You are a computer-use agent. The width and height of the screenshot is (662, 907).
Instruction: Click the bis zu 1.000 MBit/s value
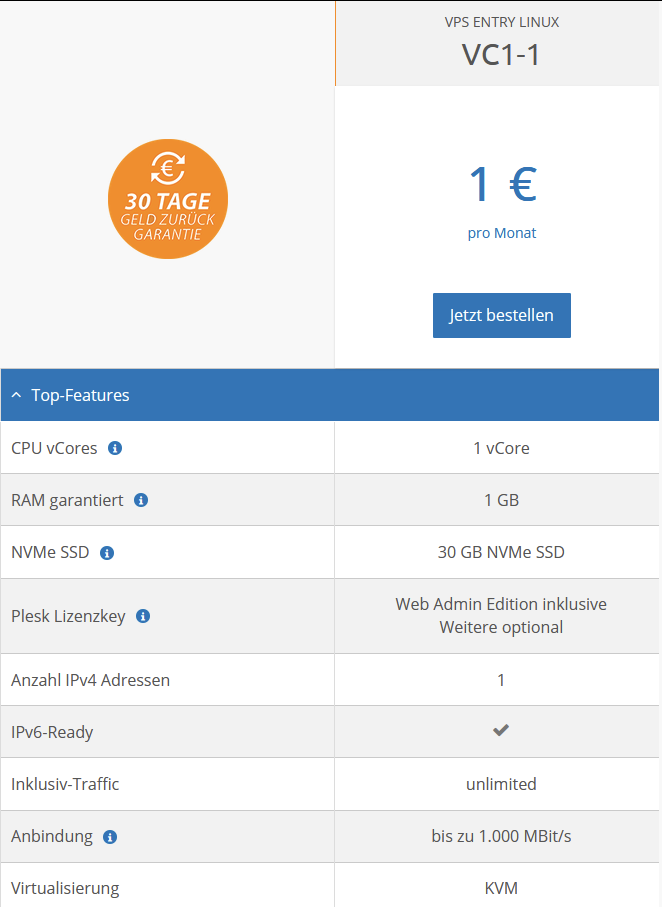(x=501, y=836)
